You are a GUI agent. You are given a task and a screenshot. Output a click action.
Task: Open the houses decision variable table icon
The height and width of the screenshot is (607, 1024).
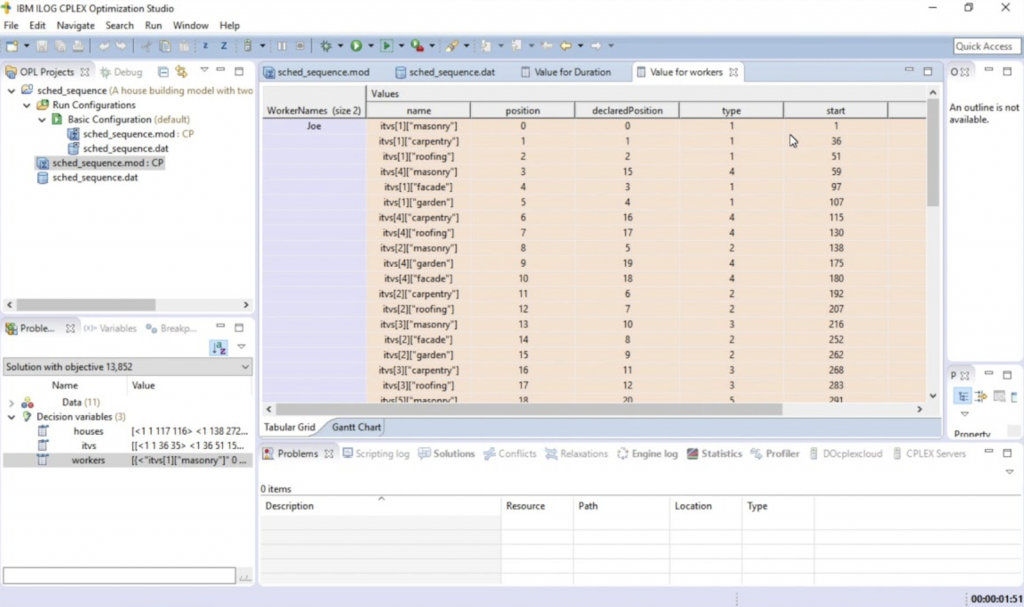click(x=43, y=431)
